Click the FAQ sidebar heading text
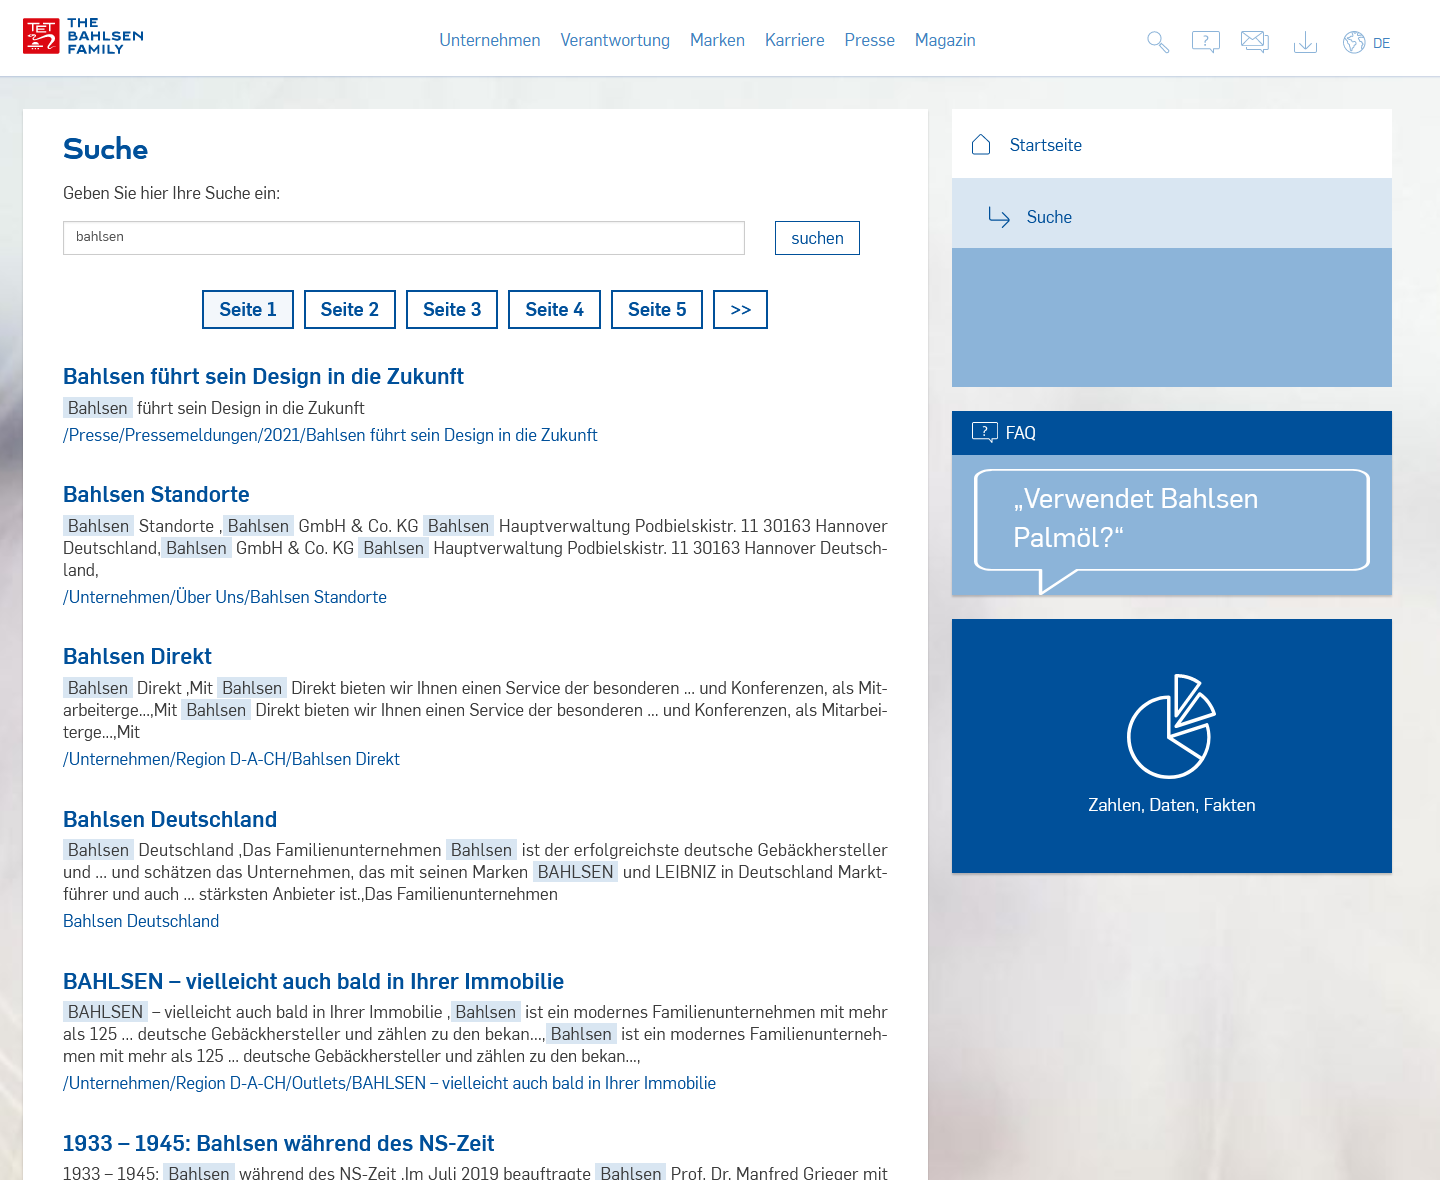1440x1180 pixels. [1021, 433]
